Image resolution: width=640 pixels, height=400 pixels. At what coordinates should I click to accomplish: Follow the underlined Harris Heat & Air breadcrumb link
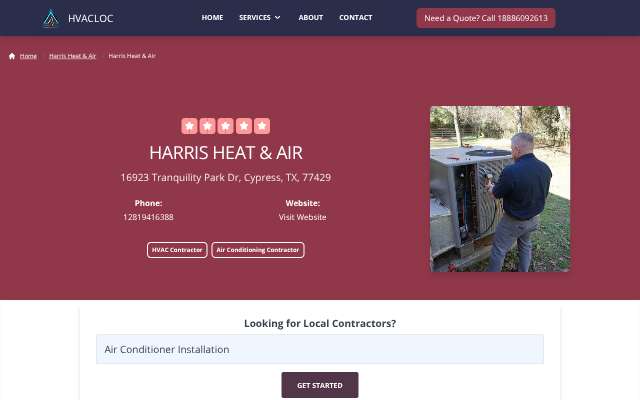72,56
